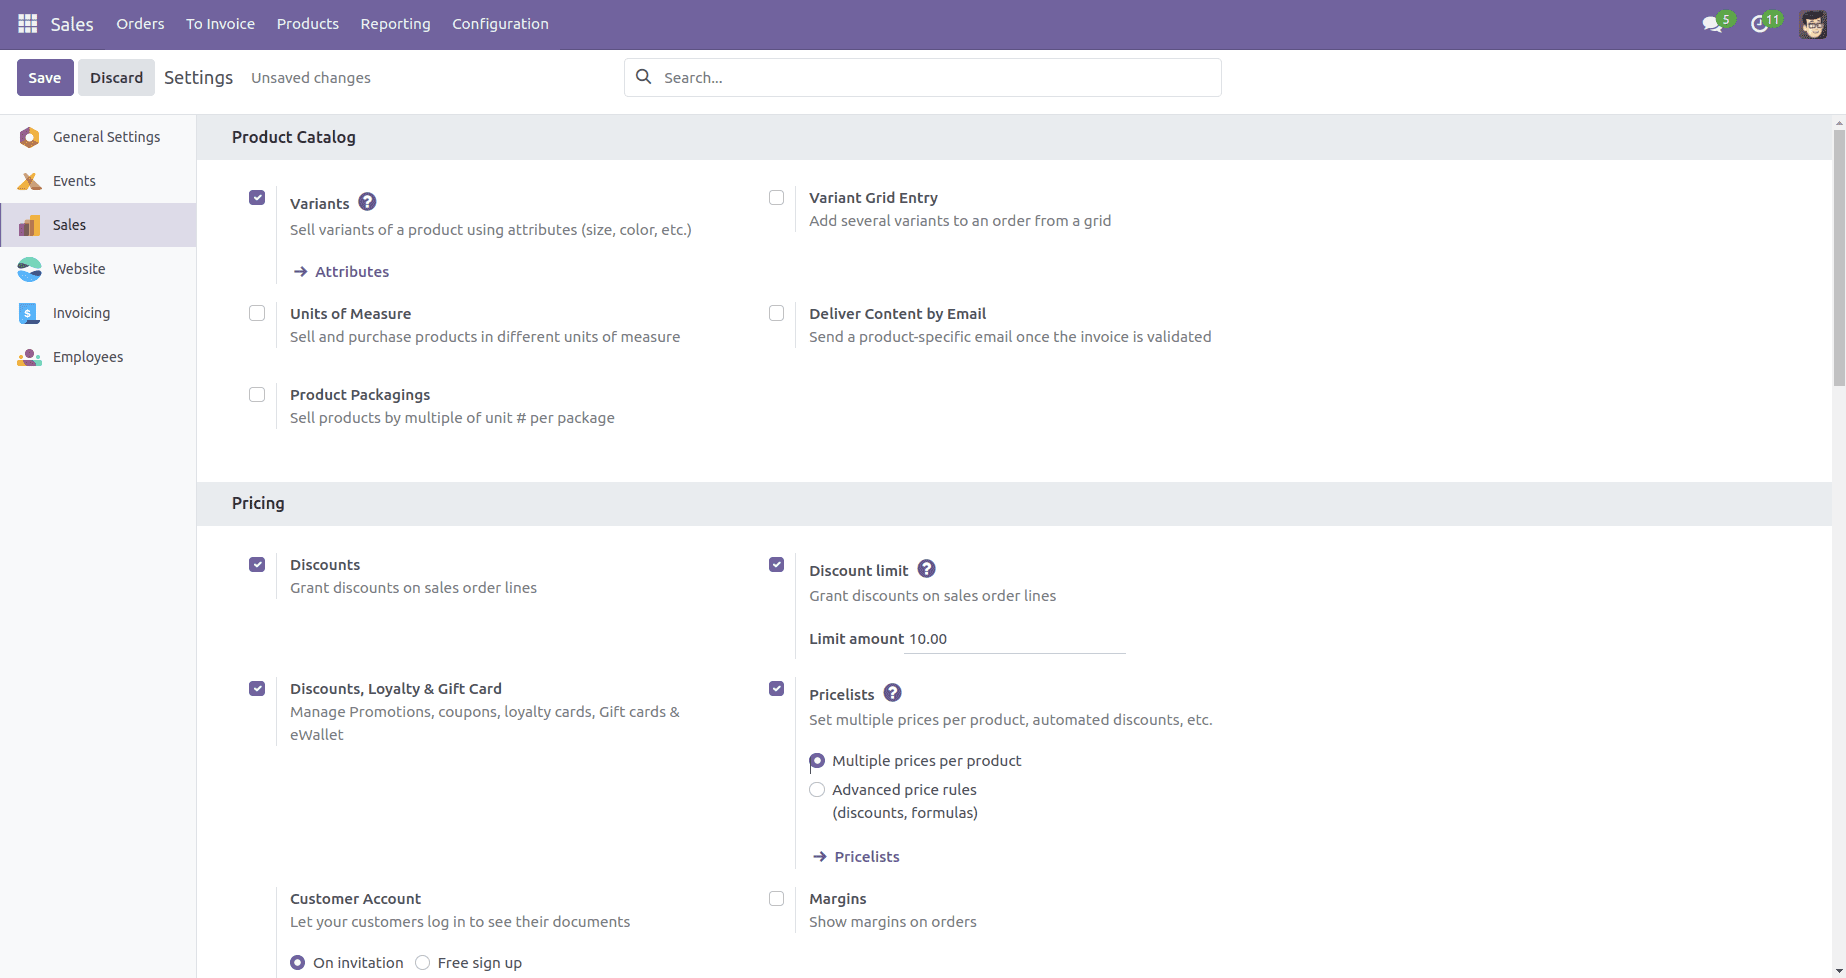Viewport: 1846px width, 978px height.
Task: Click the settings Search field
Action: coord(923,78)
